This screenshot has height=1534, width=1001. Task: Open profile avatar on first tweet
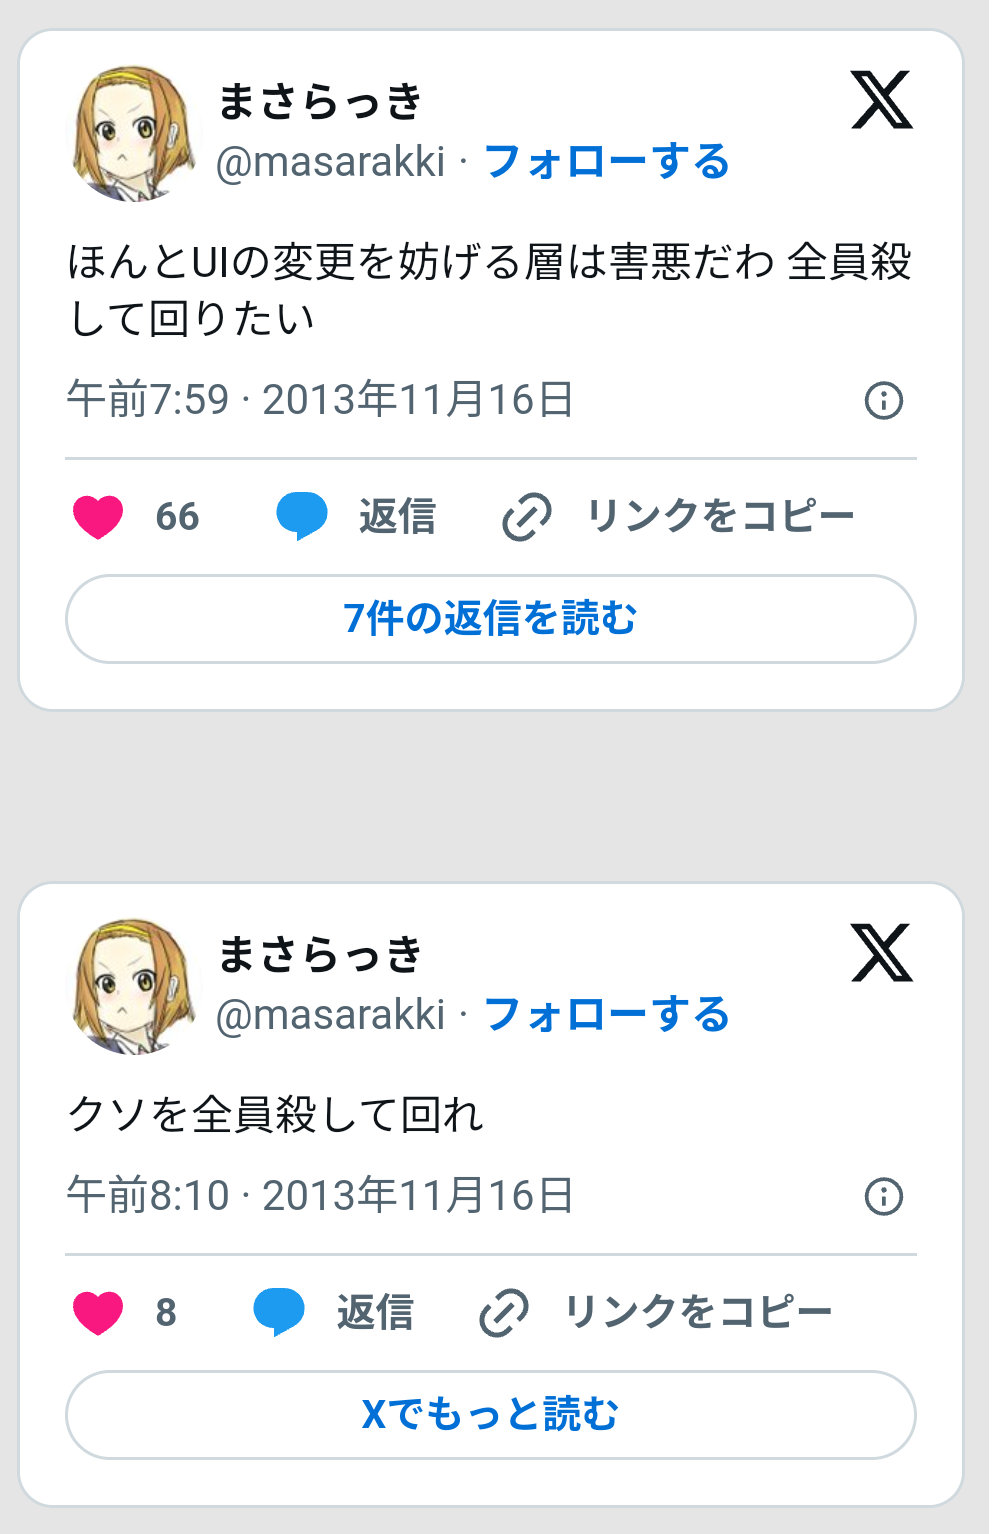[132, 133]
